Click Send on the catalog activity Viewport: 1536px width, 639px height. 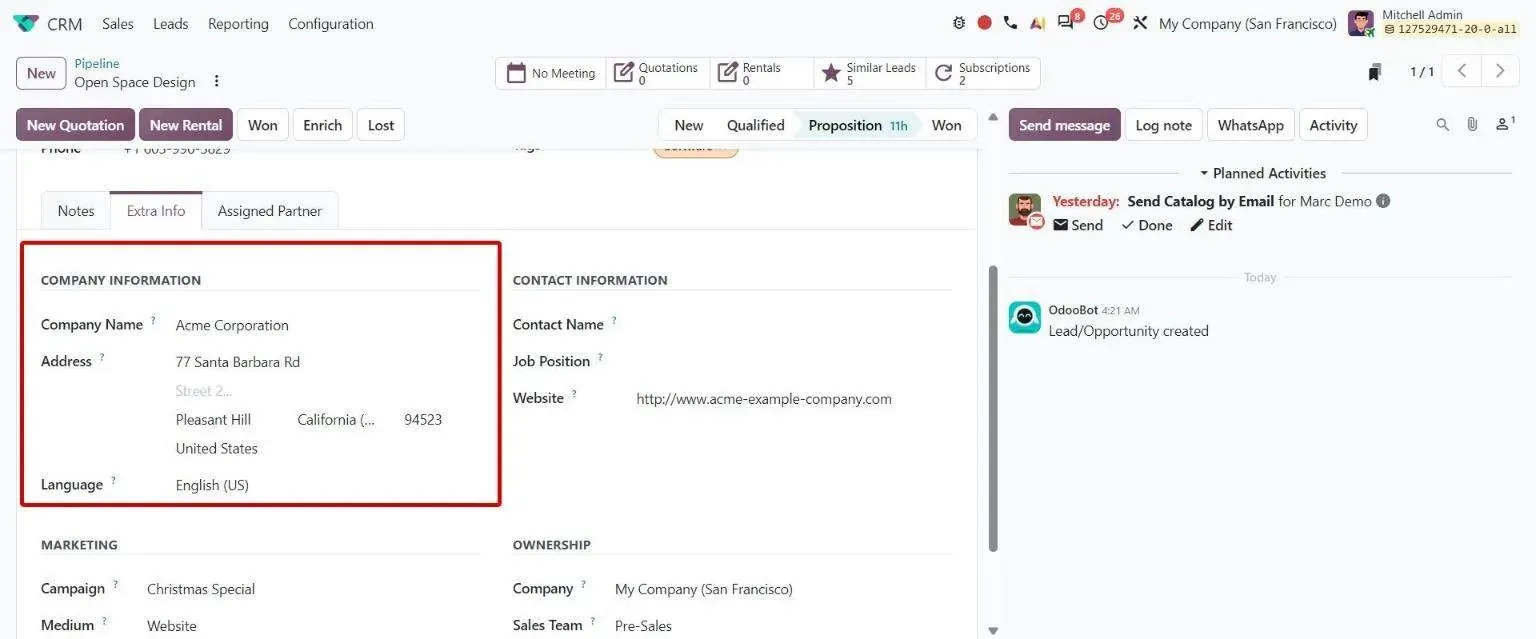click(1078, 225)
